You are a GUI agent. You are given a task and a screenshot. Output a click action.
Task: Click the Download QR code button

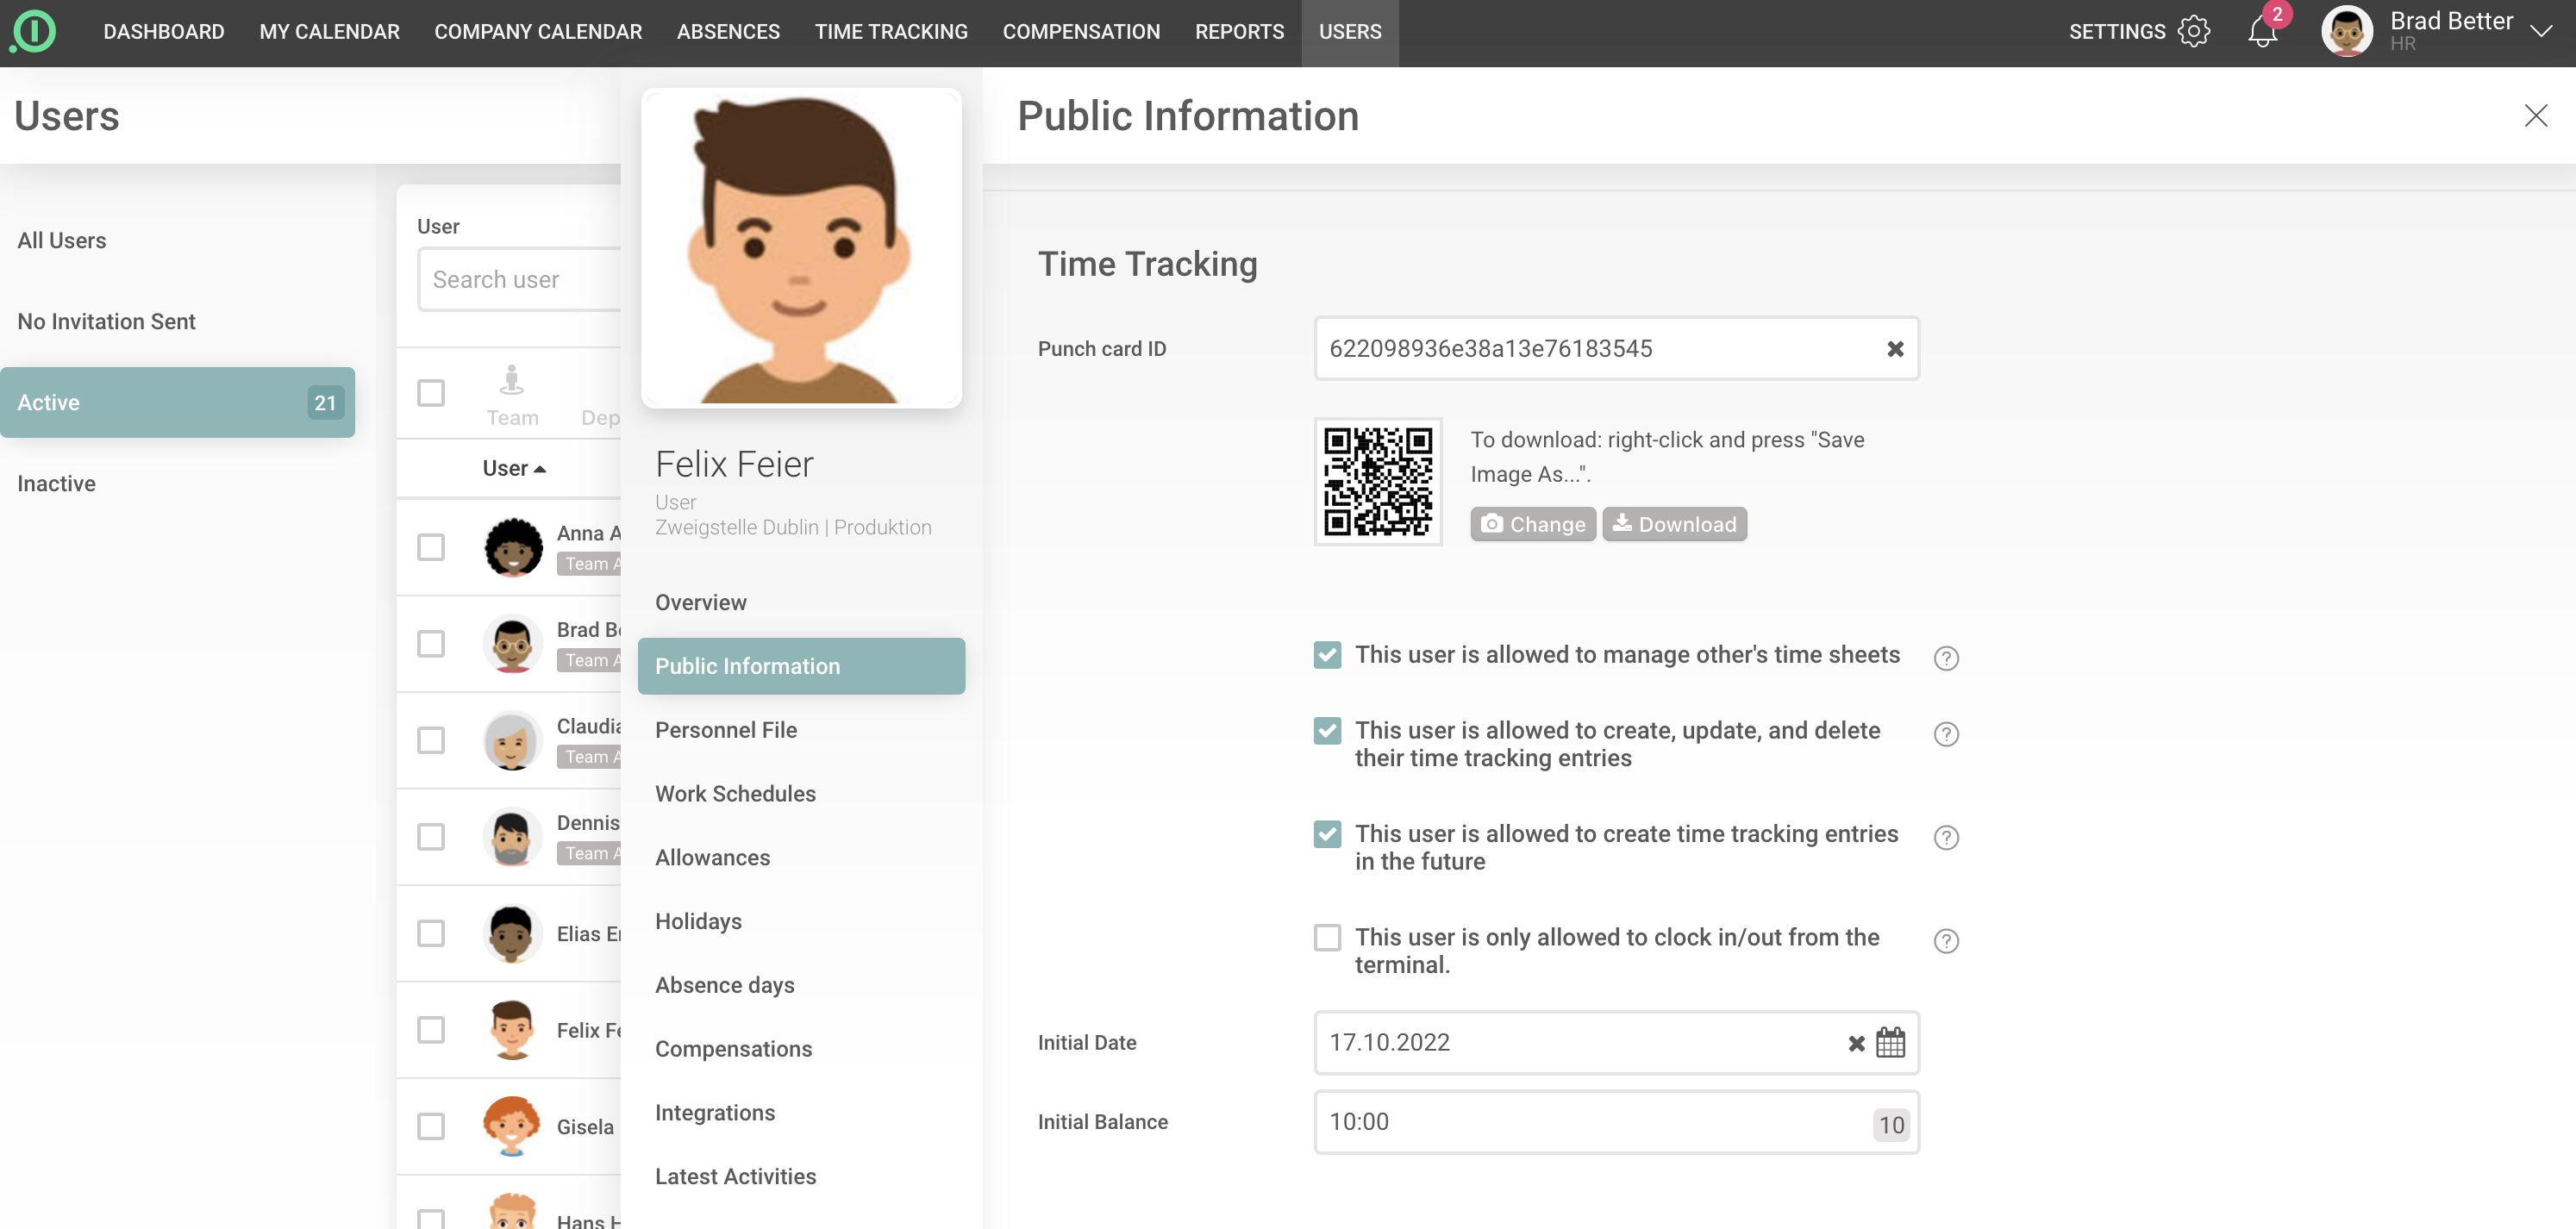[1674, 524]
